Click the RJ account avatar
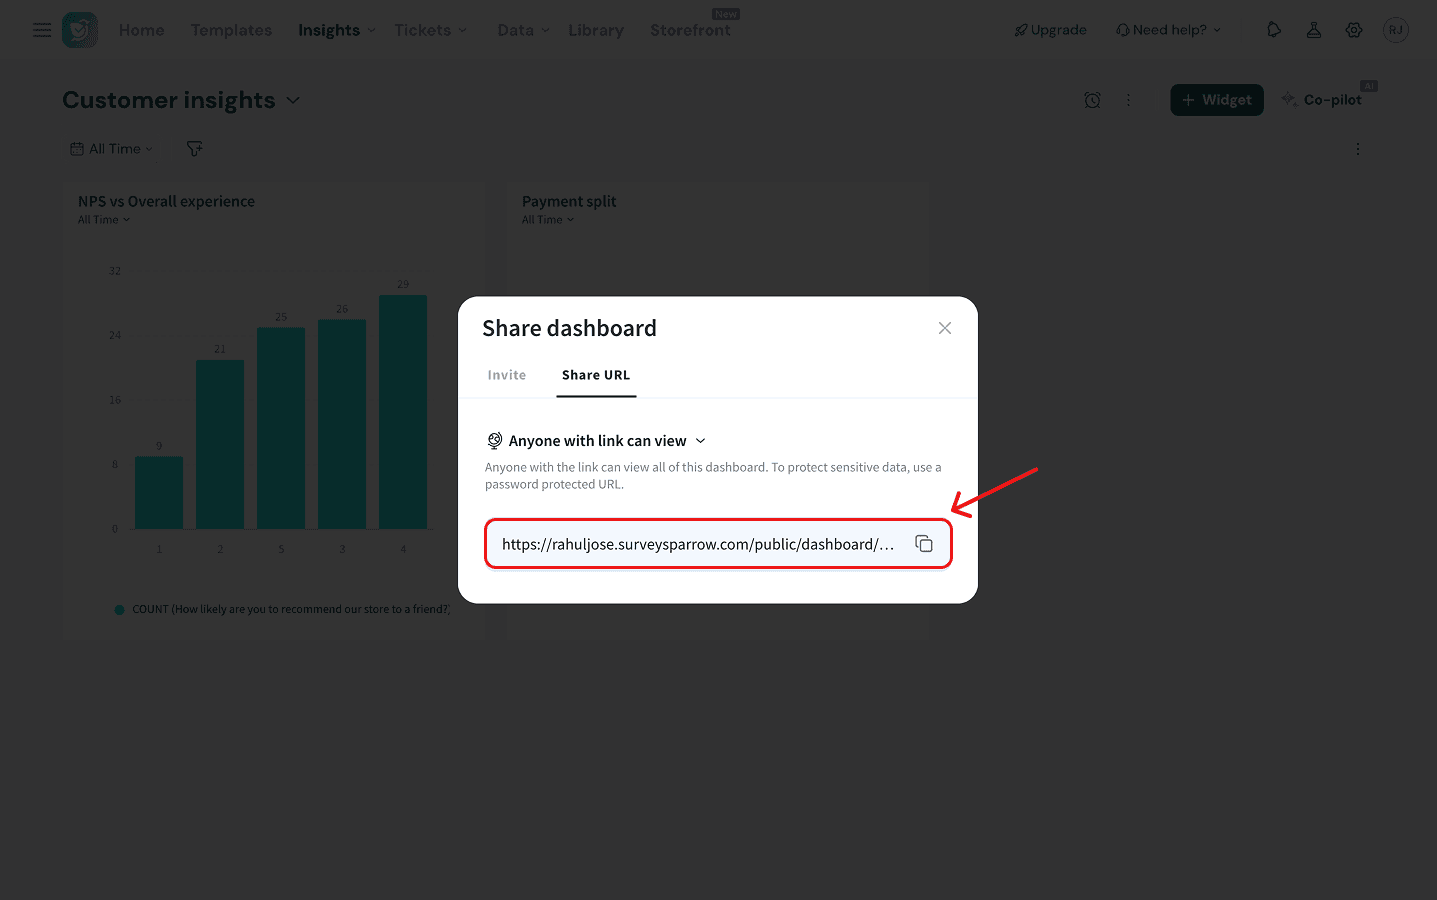1437x900 pixels. [1396, 30]
